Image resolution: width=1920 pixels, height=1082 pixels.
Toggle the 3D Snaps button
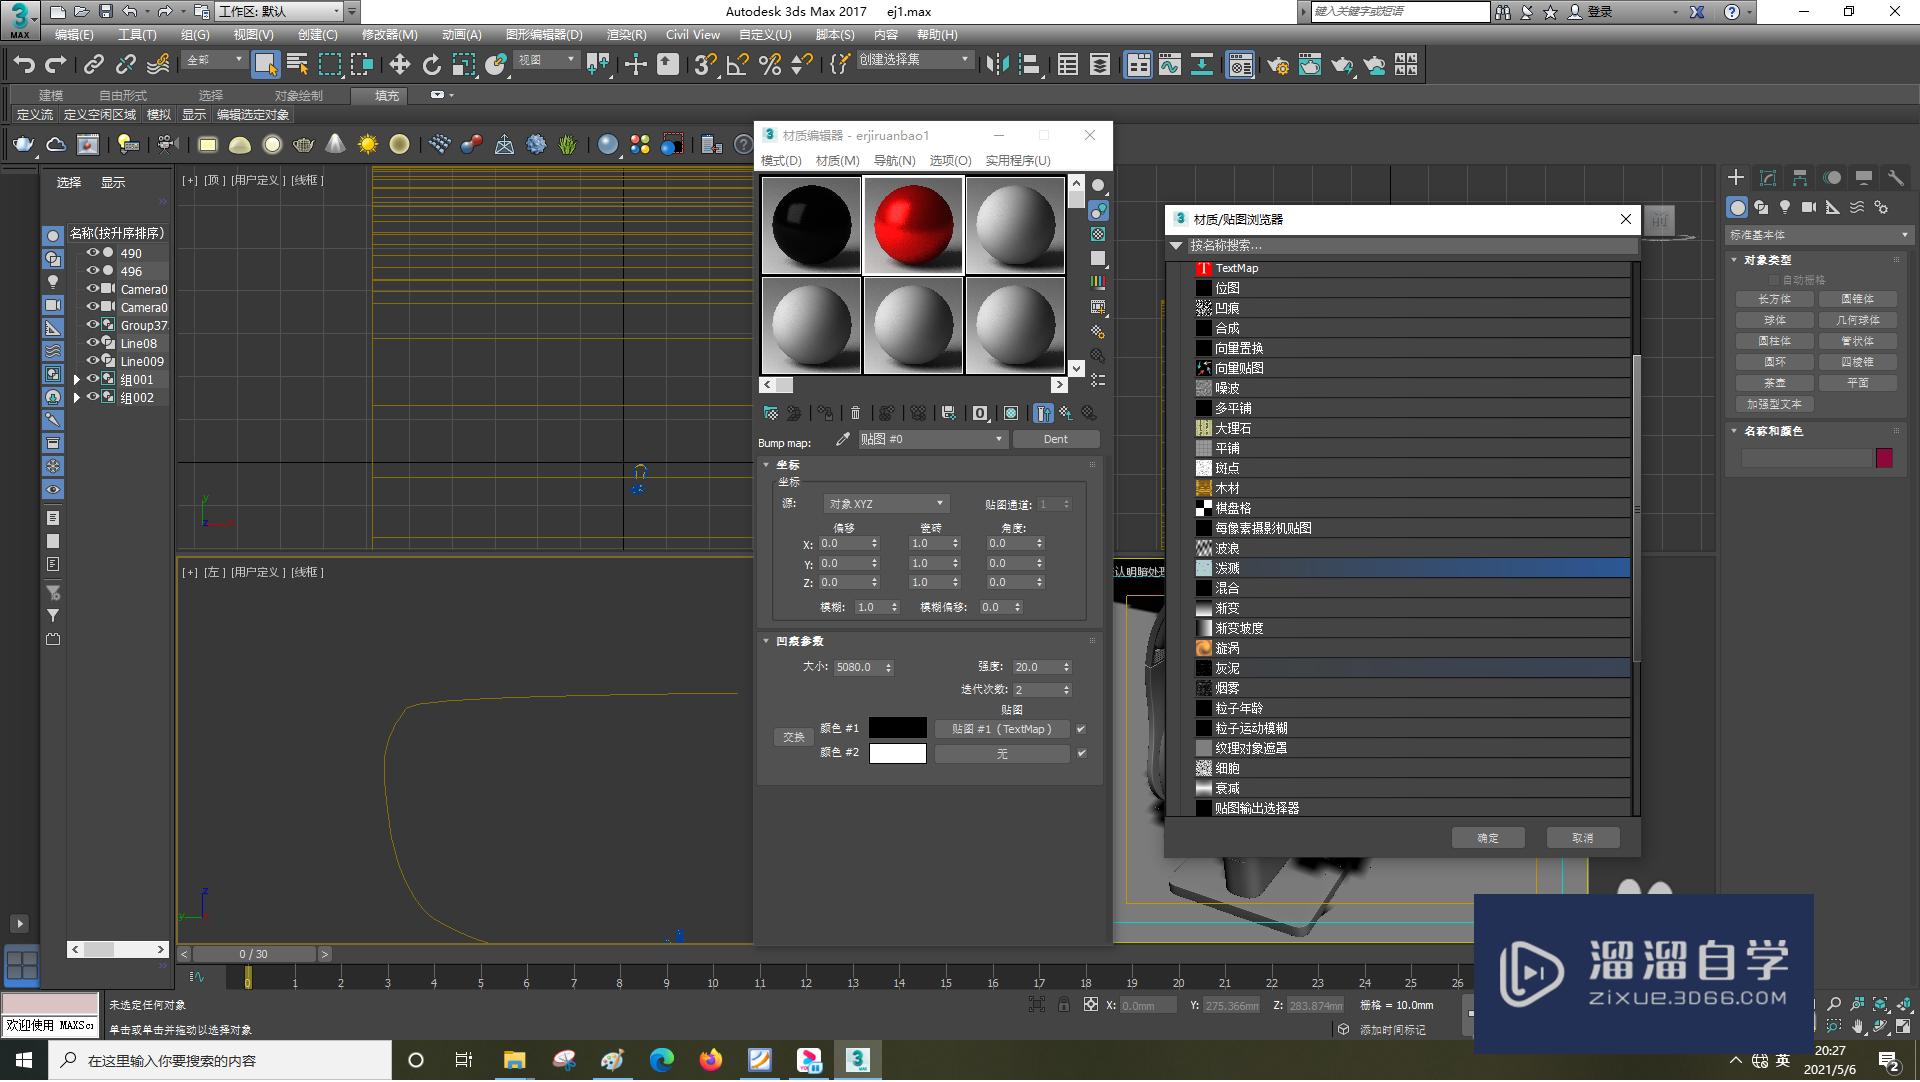click(x=705, y=65)
